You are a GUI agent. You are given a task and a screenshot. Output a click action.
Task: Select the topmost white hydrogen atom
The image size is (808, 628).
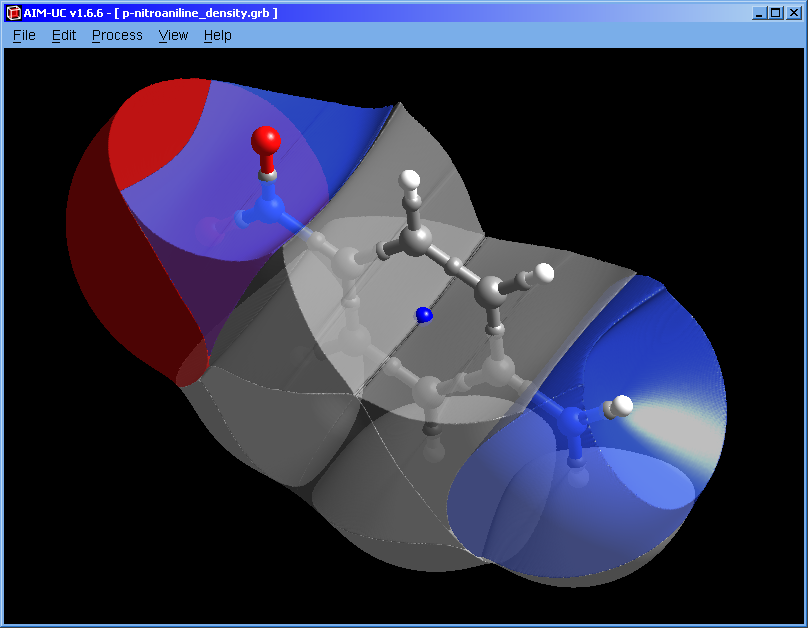click(x=410, y=180)
